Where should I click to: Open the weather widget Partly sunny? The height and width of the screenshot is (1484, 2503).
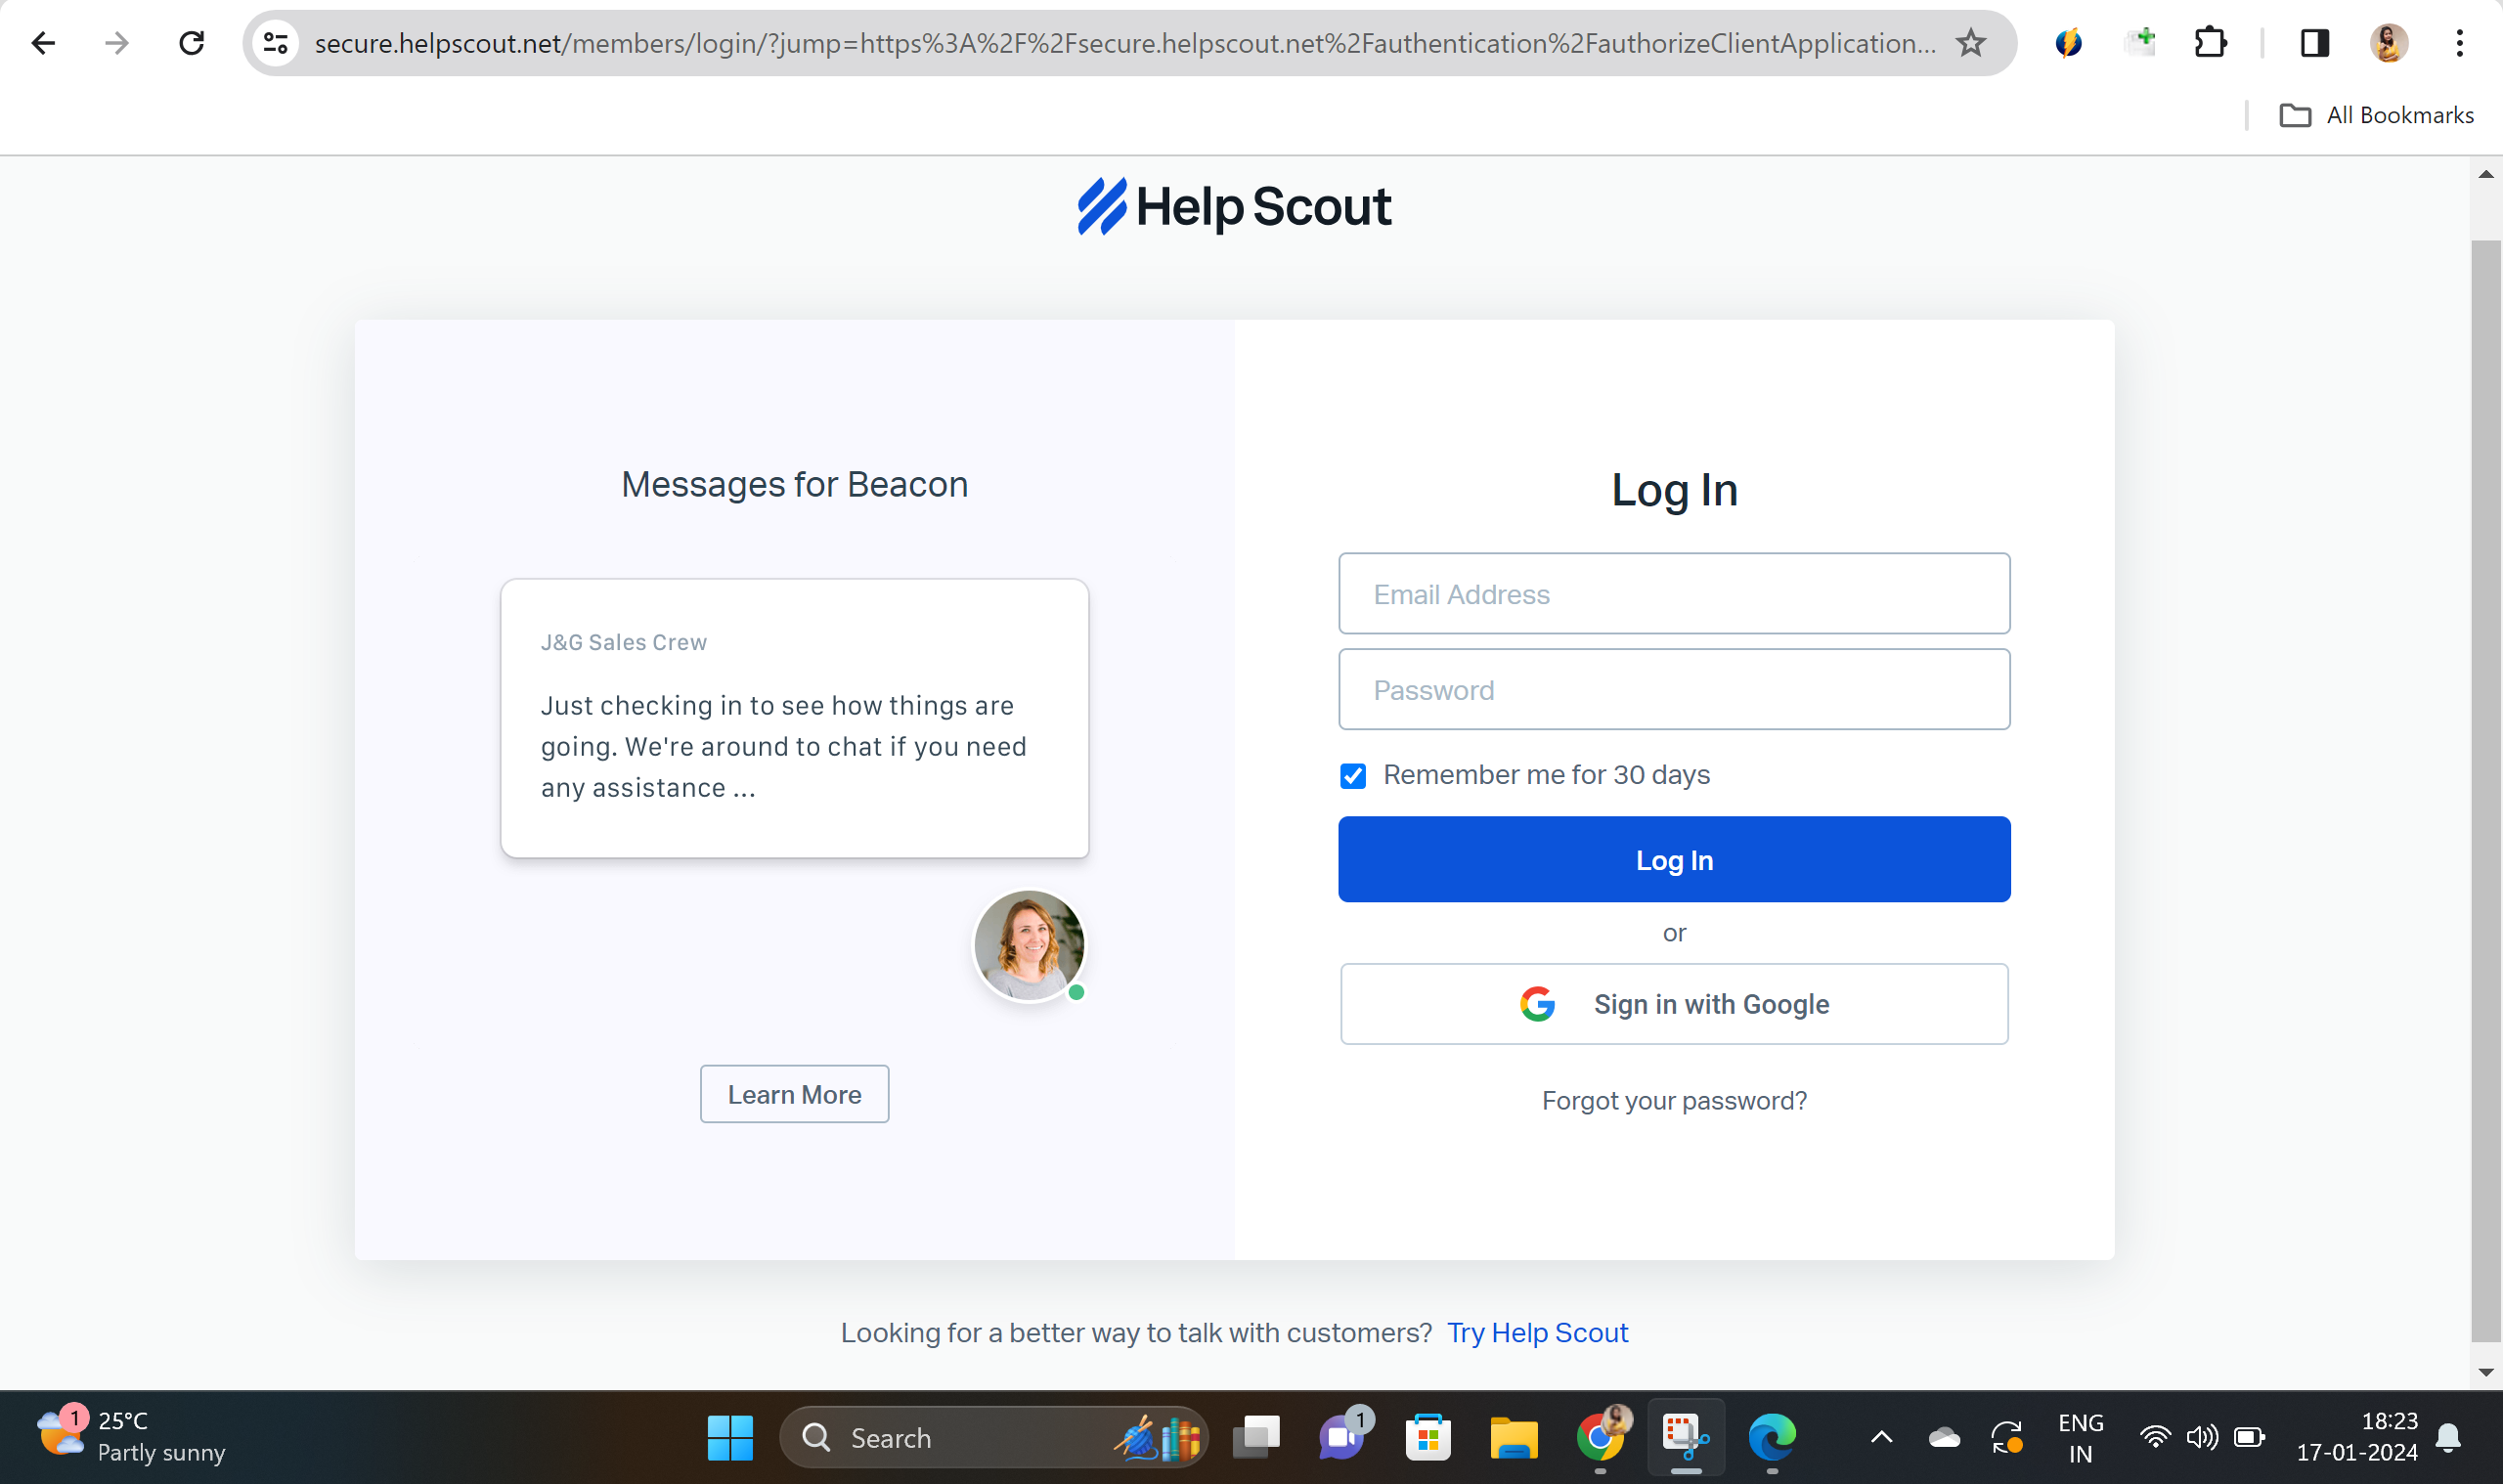130,1438
